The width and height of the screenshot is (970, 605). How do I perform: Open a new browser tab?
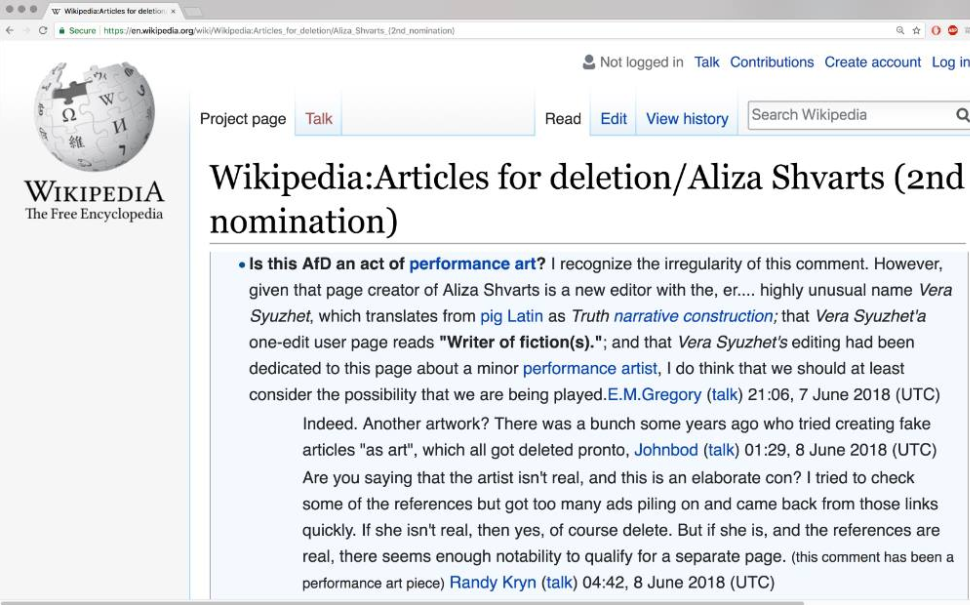[x=193, y=11]
